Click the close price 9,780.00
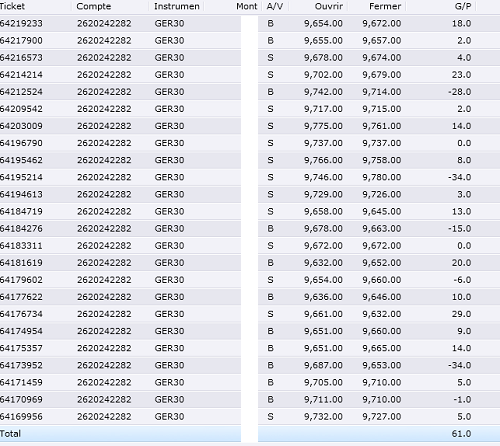Viewport: 500px width, 446px height. click(382, 177)
